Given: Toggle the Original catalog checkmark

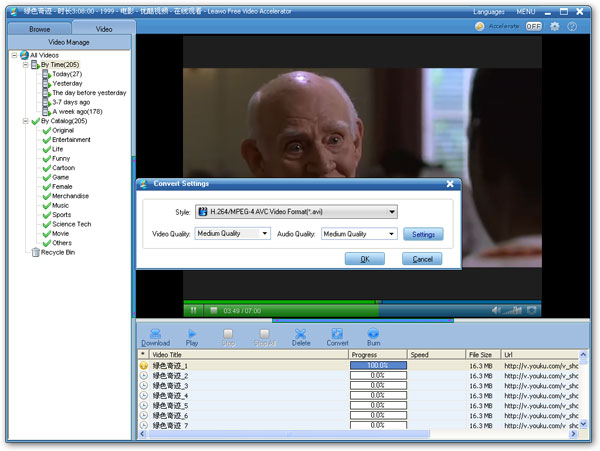Looking at the screenshot, I should click(47, 130).
